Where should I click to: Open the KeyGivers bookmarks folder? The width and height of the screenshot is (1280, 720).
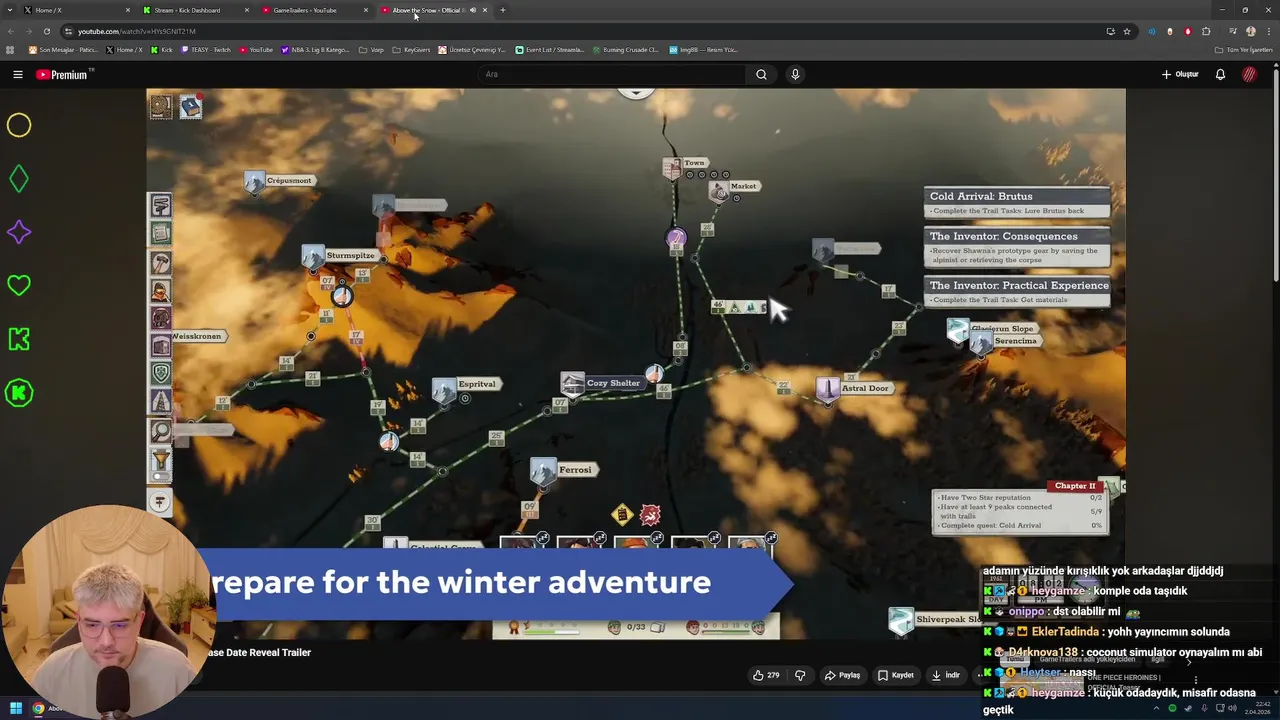coord(411,49)
